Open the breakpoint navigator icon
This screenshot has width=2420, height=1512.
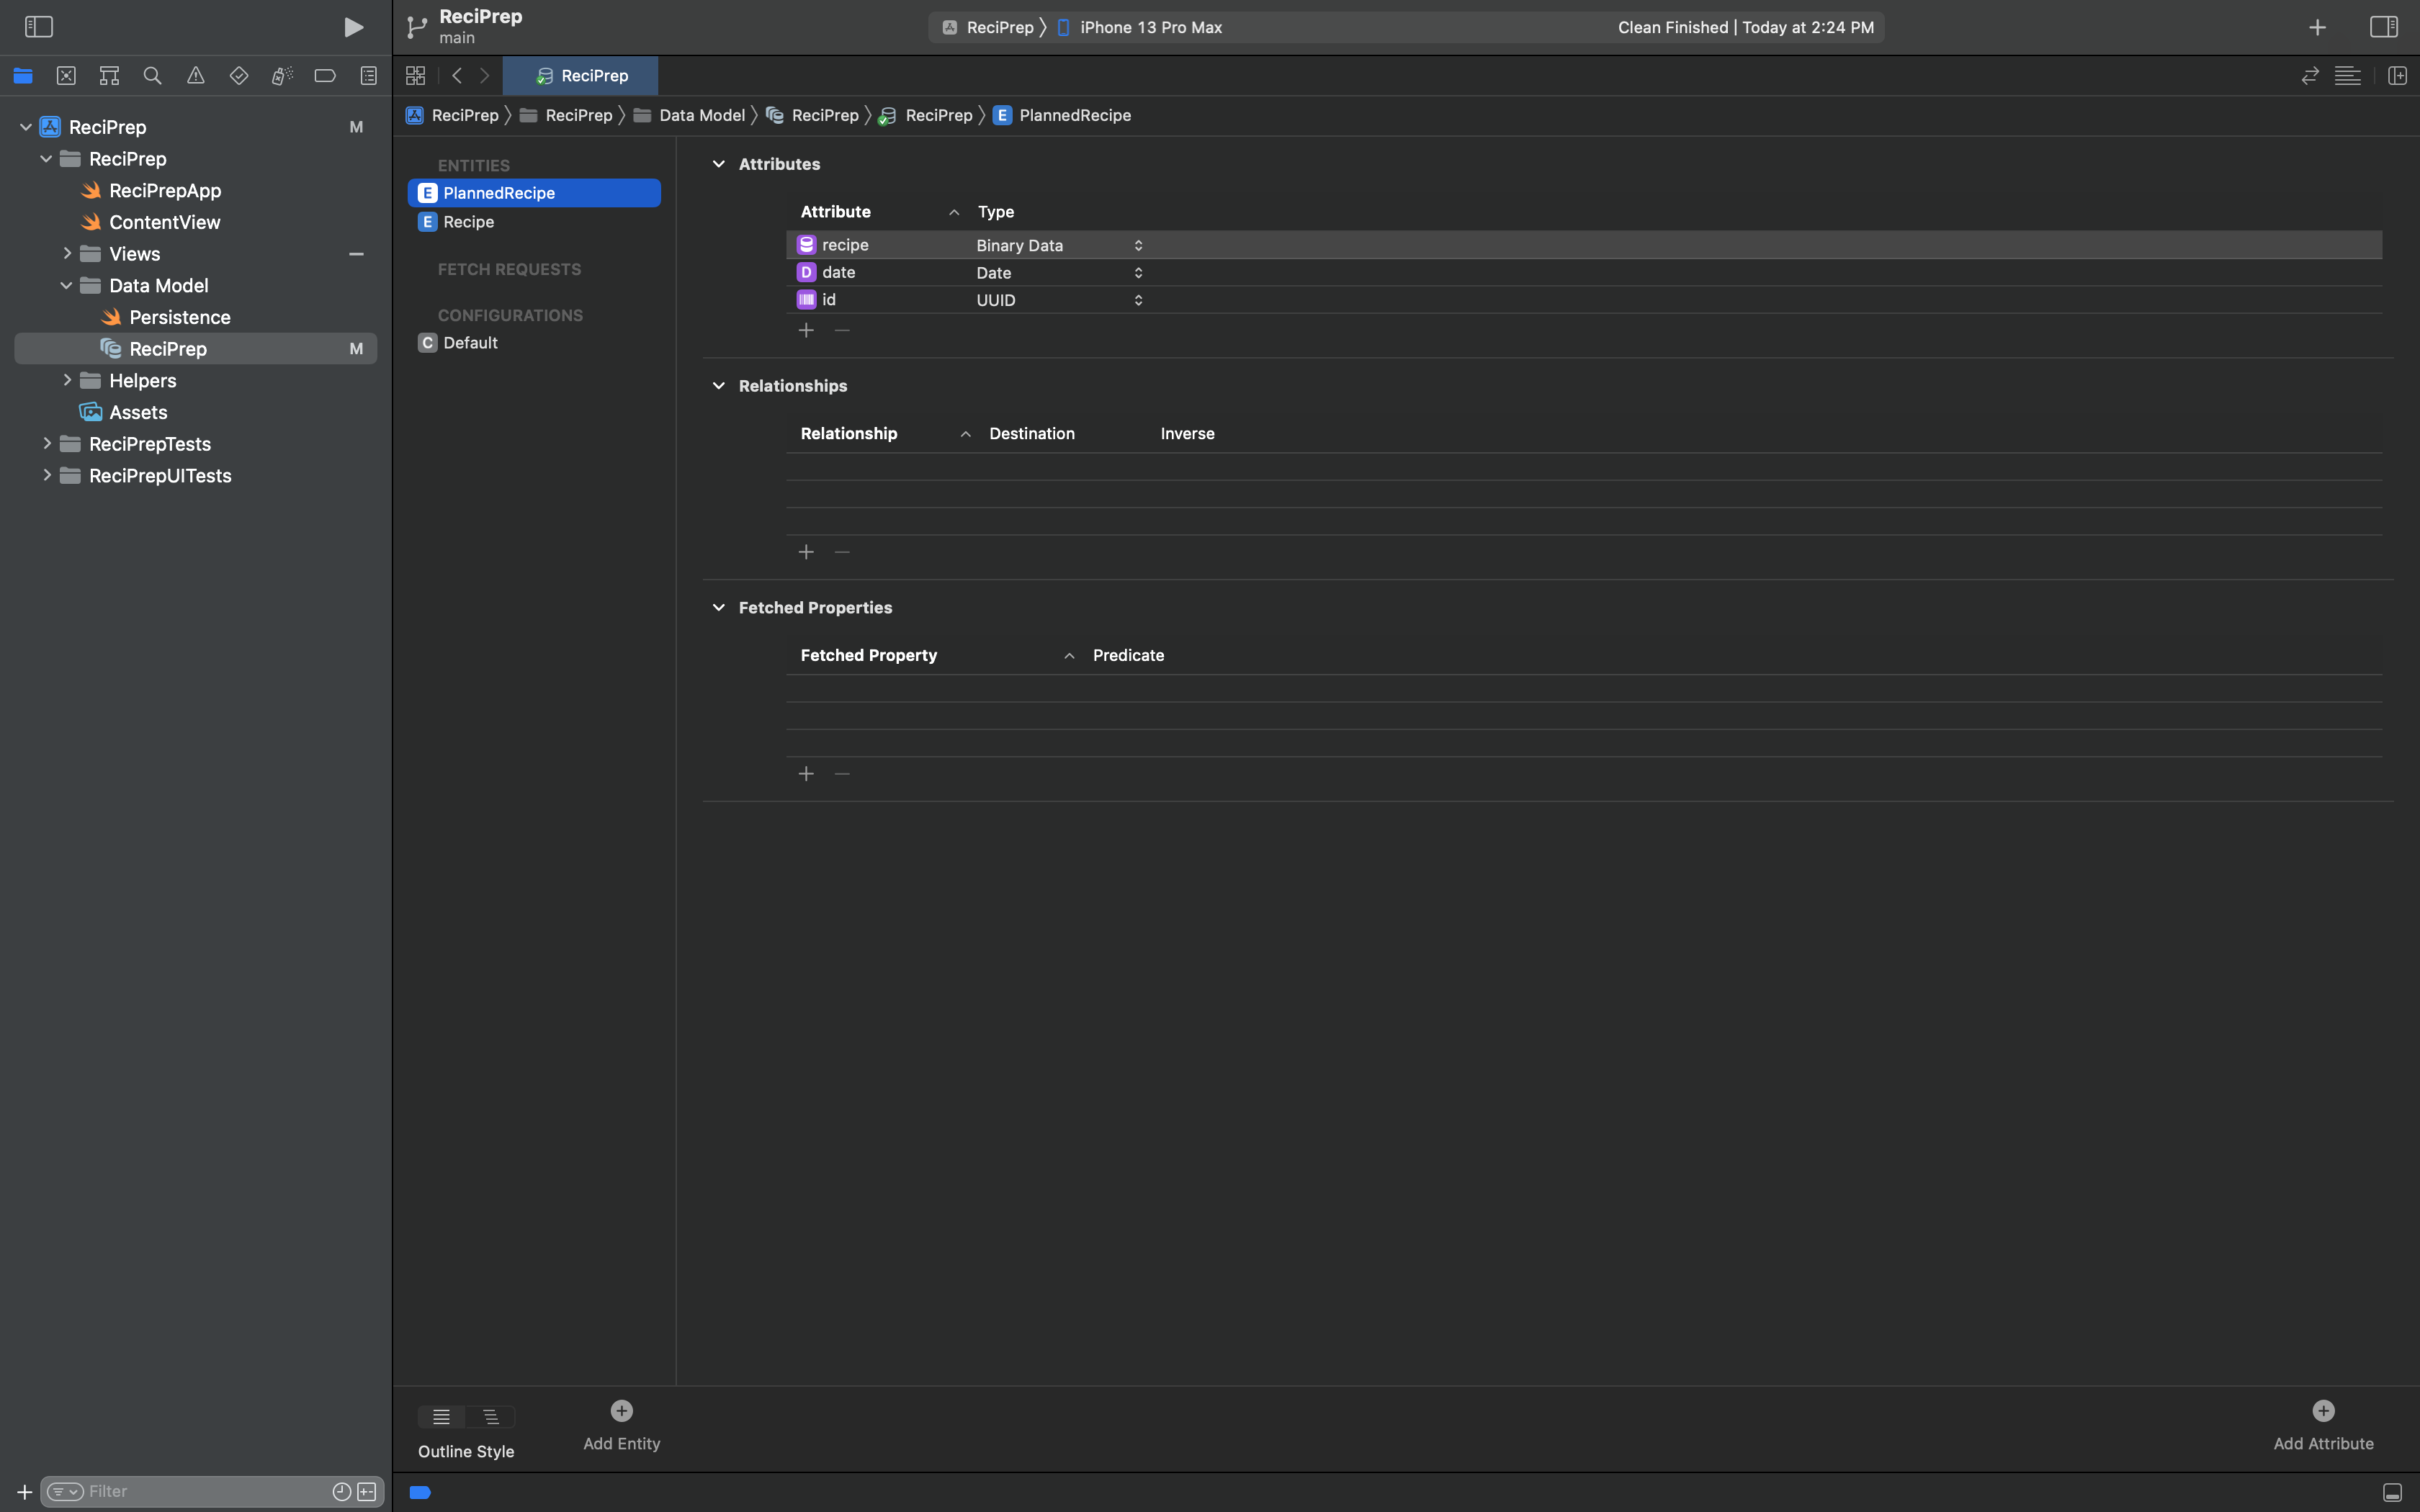325,76
